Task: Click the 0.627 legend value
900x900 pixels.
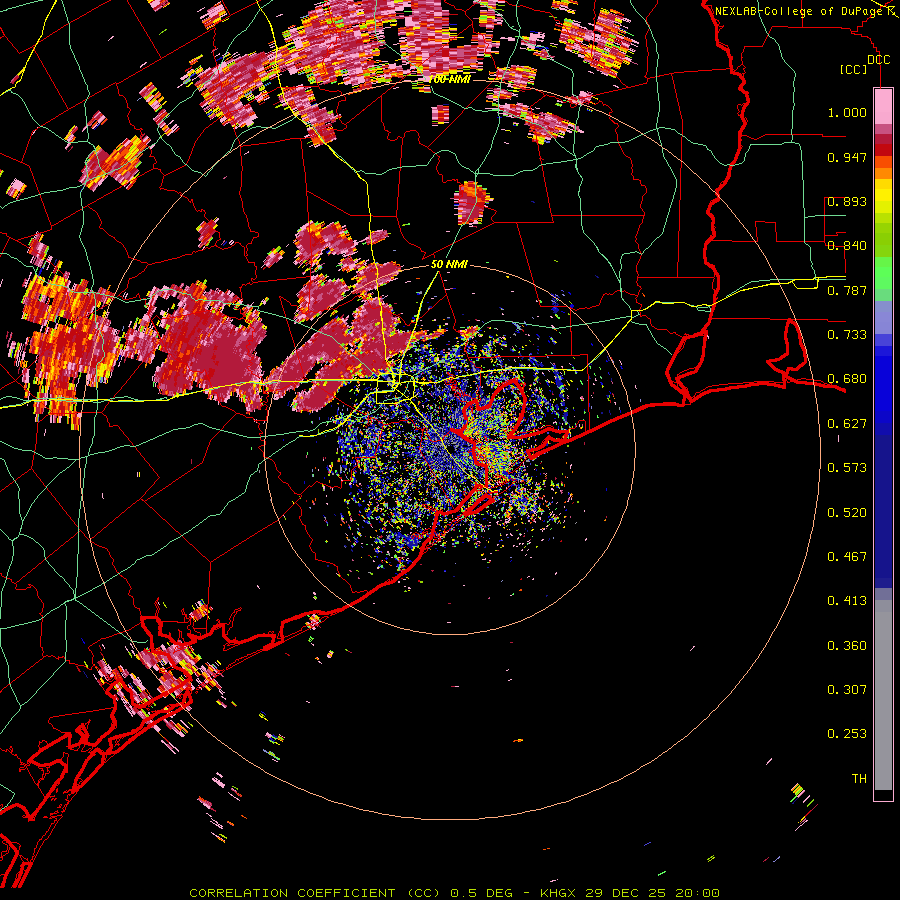Action: point(847,424)
